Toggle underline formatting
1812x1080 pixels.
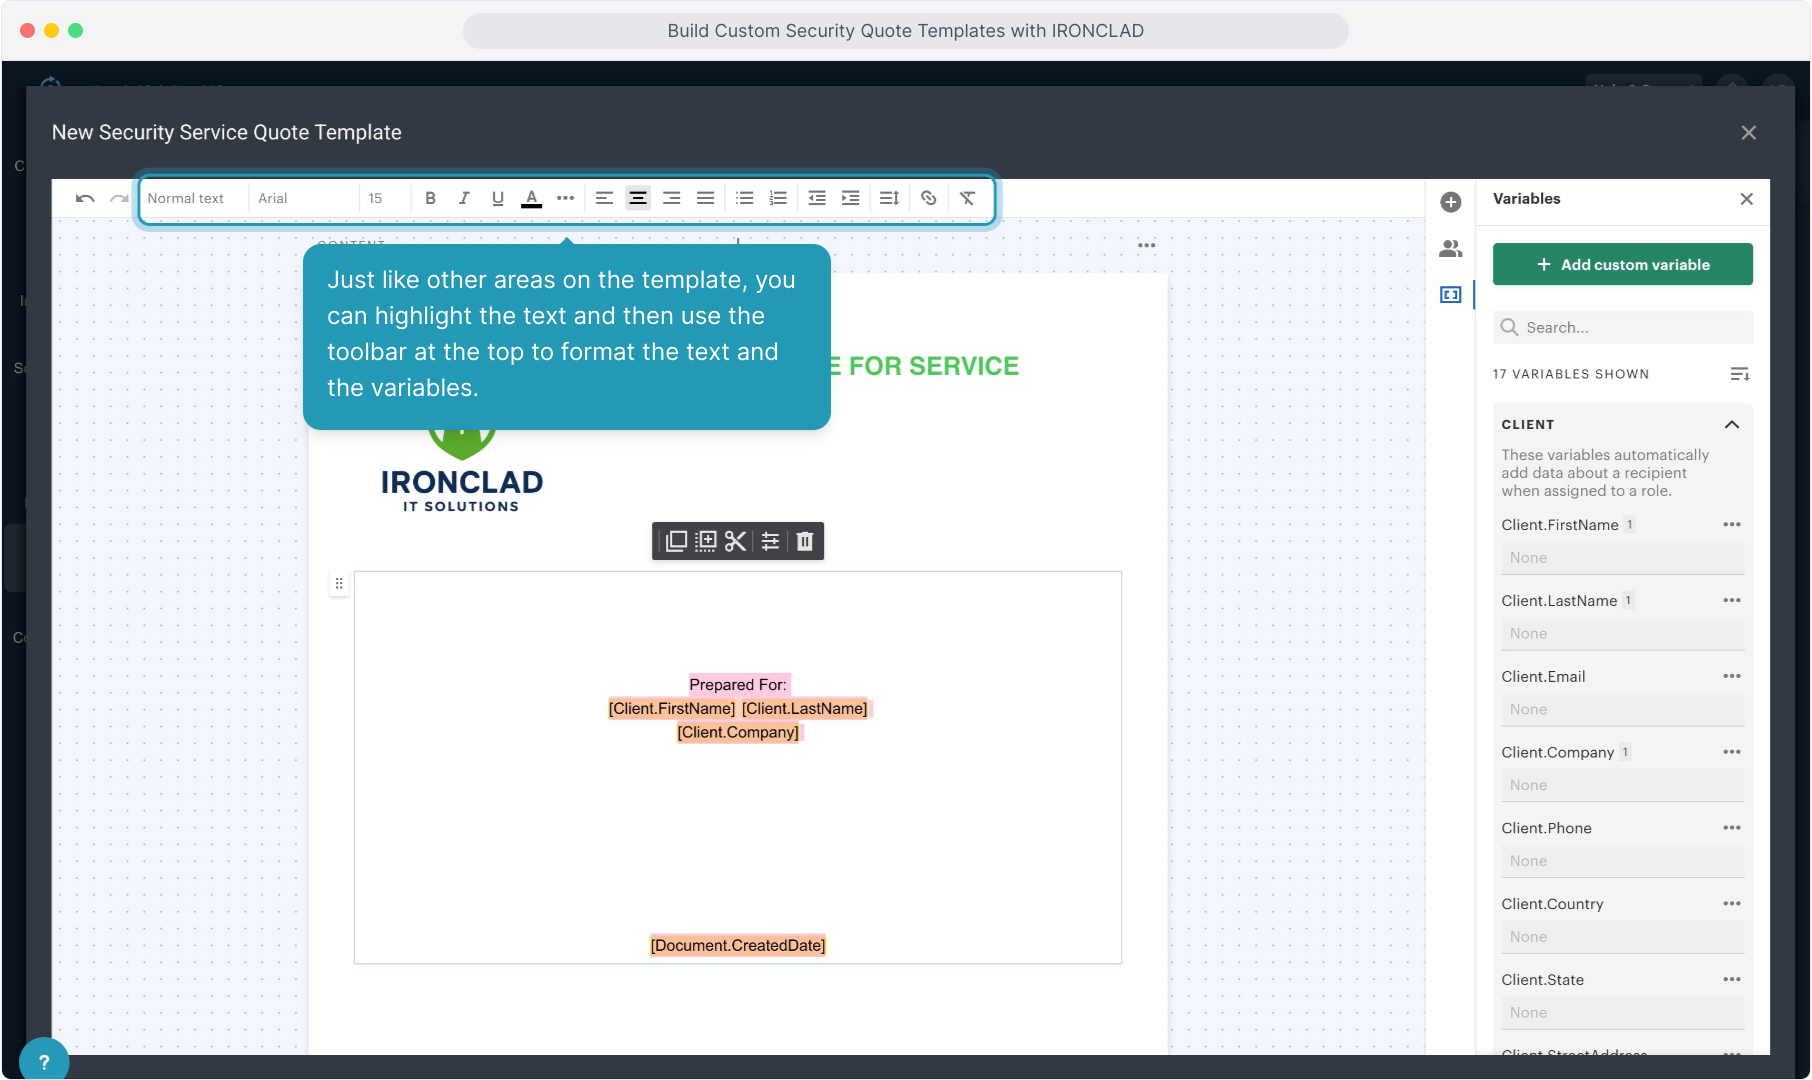[x=497, y=198]
